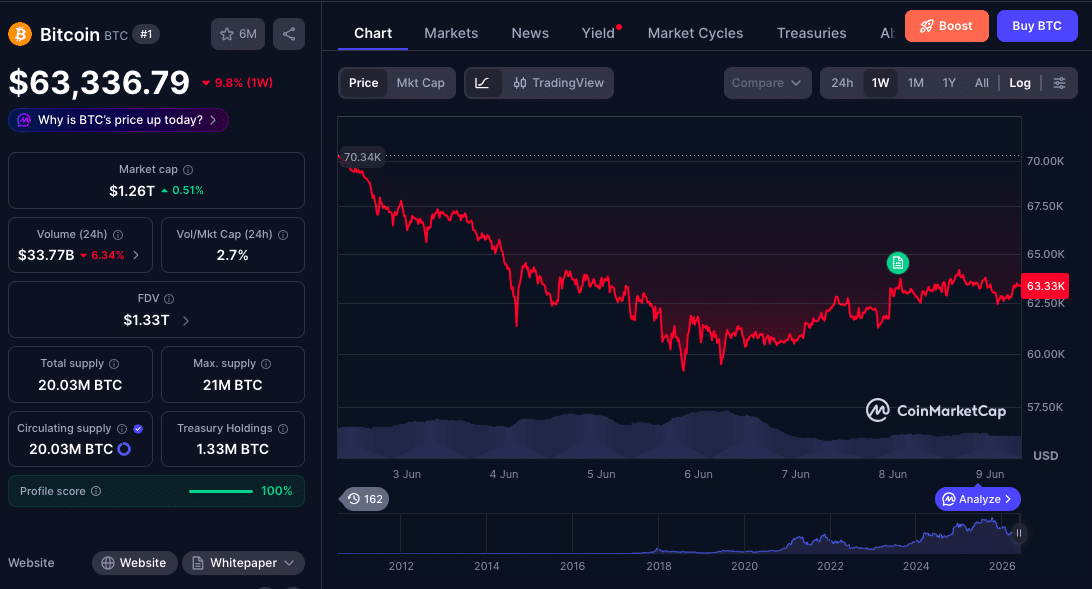Open the News tab

[x=530, y=33]
